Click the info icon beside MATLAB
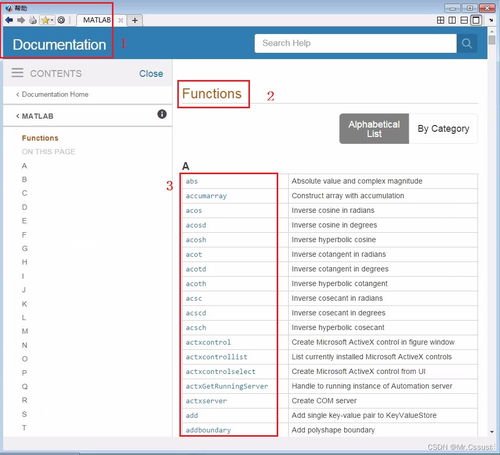The image size is (500, 455). pos(162,114)
